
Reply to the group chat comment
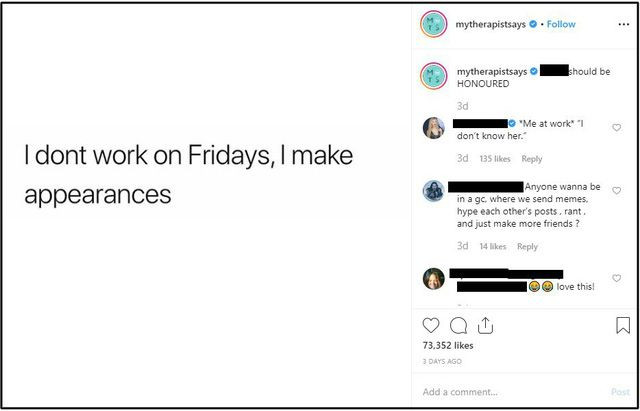527,246
